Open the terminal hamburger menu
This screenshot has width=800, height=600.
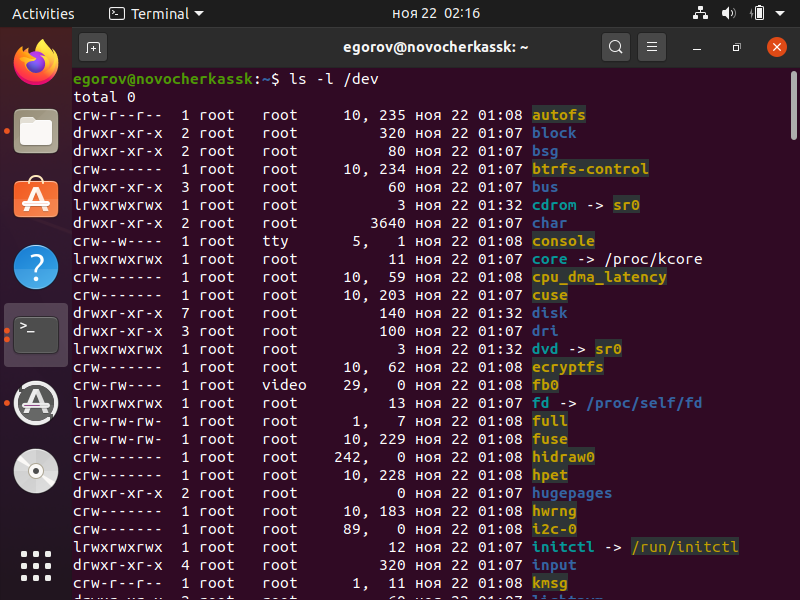pos(651,47)
